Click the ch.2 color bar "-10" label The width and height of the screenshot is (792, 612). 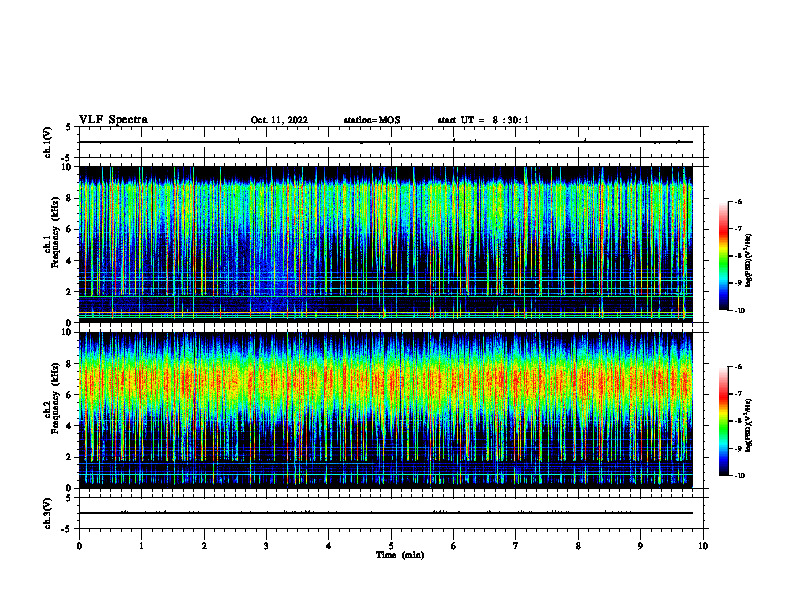pos(740,476)
